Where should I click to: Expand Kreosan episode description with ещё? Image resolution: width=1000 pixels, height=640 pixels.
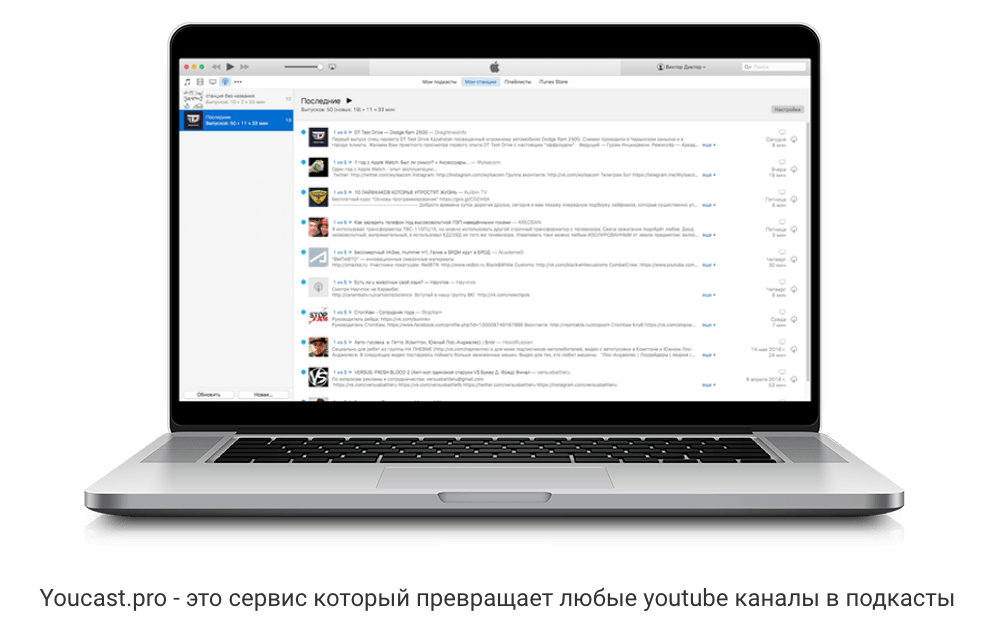pos(709,235)
